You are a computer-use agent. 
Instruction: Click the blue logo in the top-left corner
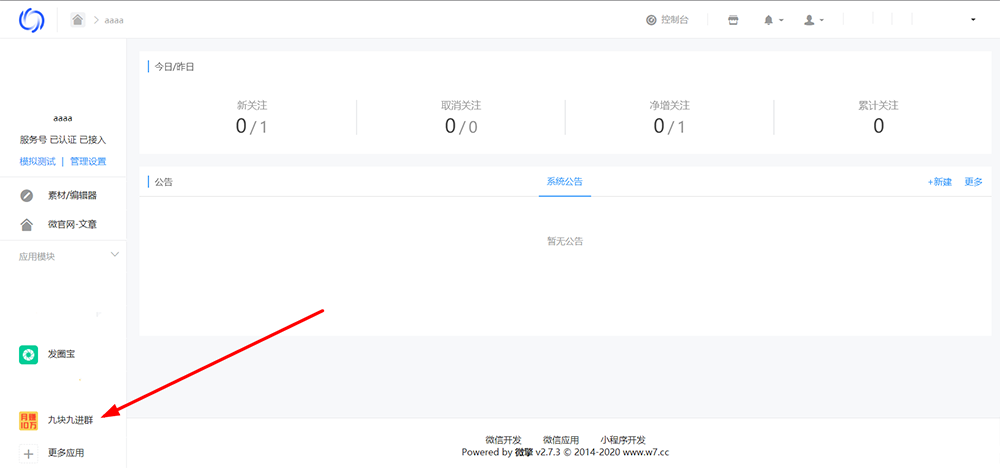pos(32,19)
